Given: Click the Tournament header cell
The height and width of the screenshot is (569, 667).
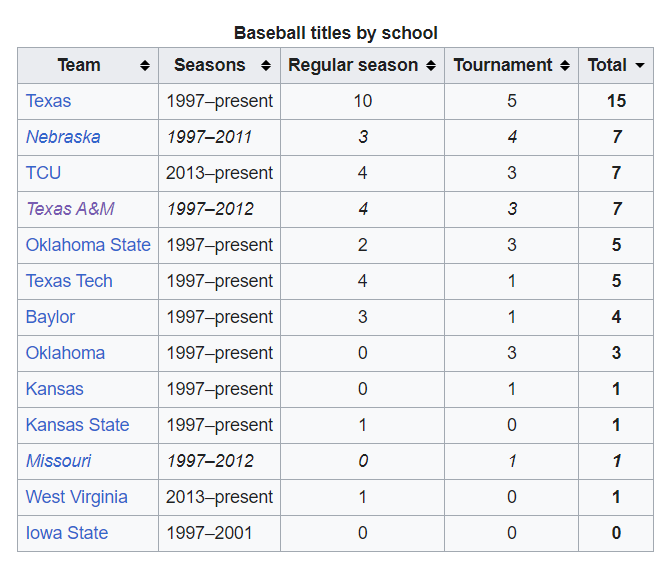Looking at the screenshot, I should 503,66.
